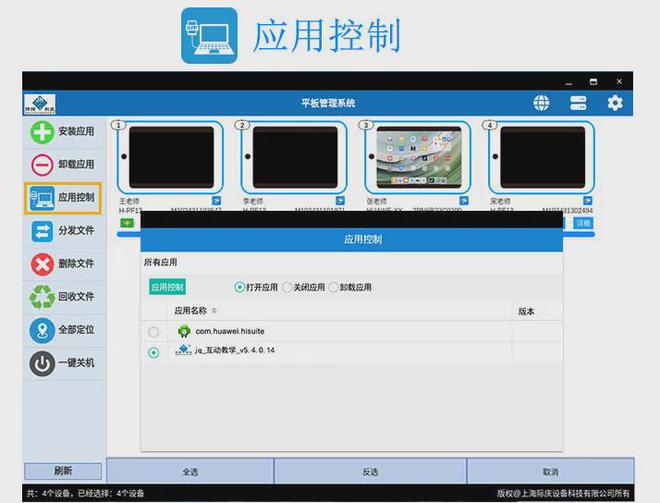Click the 全选 select-all button
Image resolution: width=660 pixels, height=503 pixels.
[190, 471]
